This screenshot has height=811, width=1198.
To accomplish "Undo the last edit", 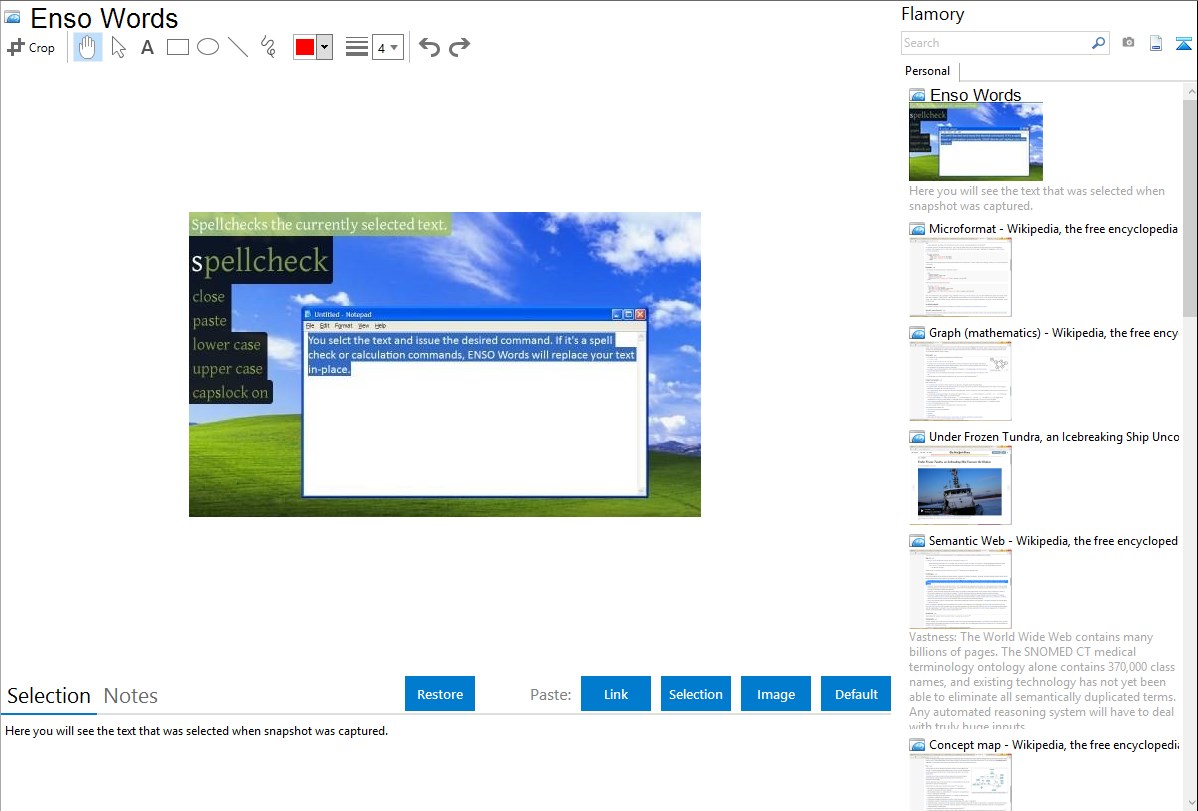I will click(429, 47).
